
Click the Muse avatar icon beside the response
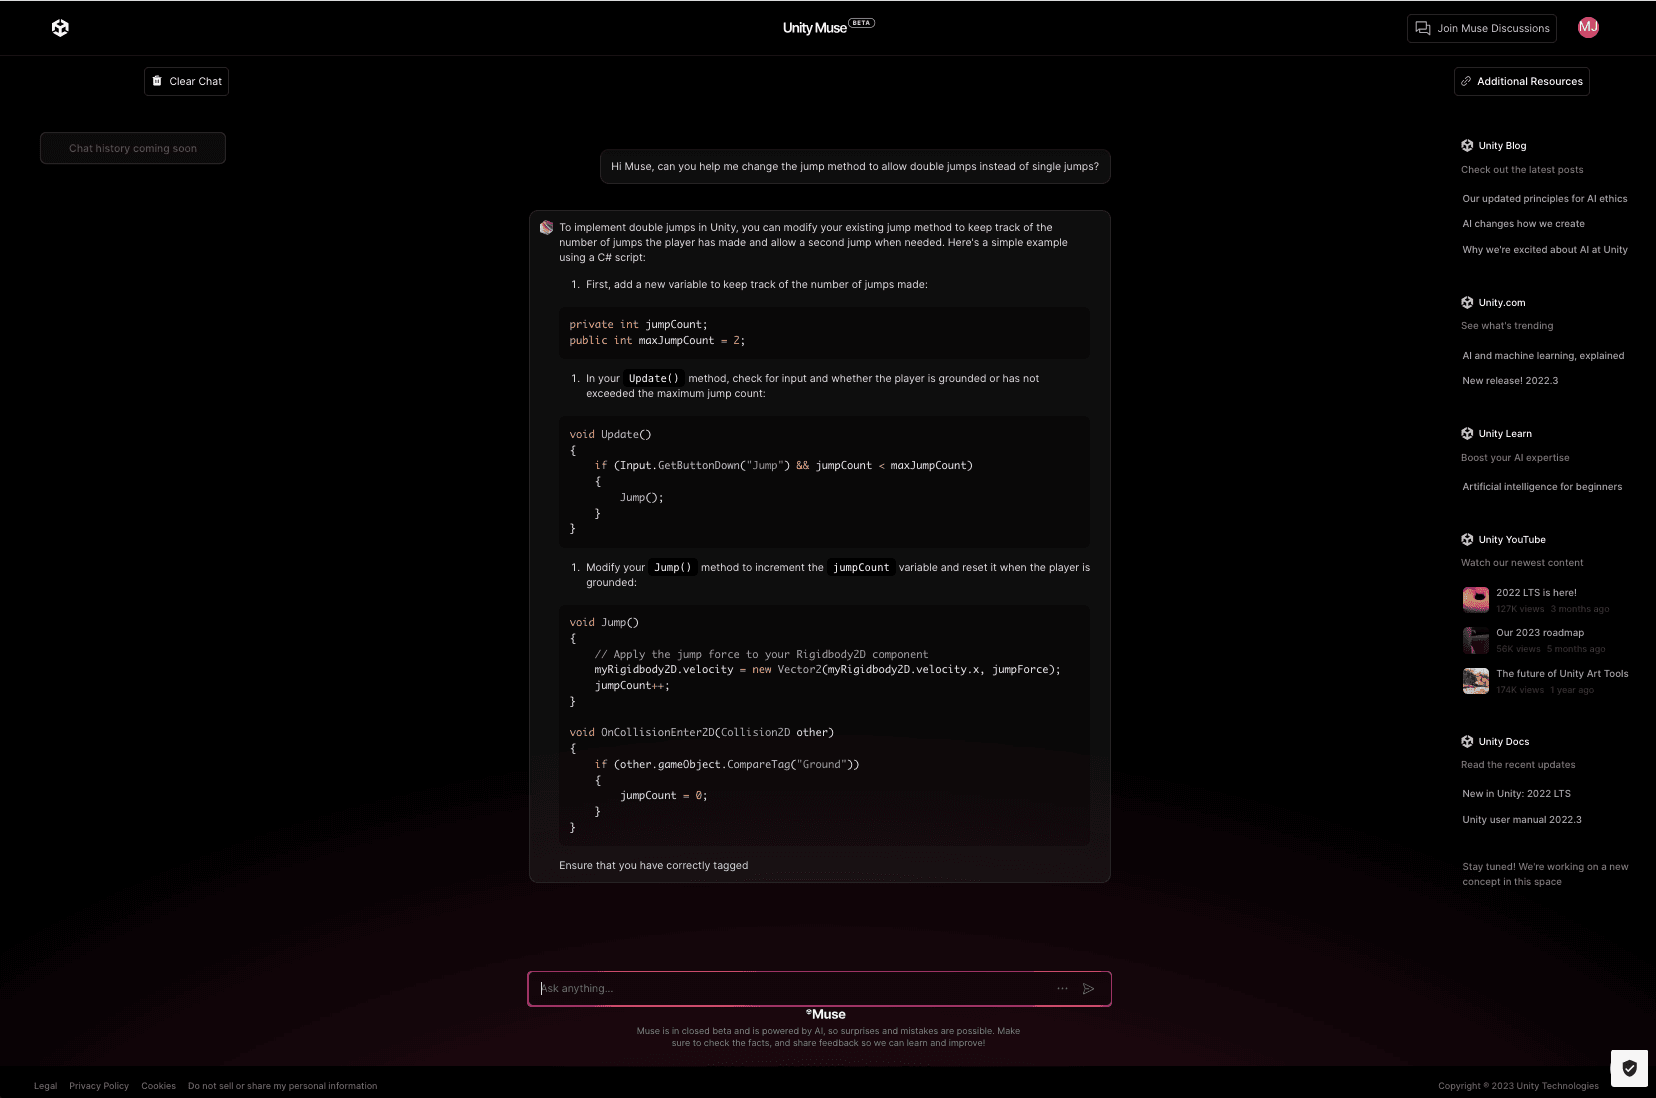(x=546, y=228)
